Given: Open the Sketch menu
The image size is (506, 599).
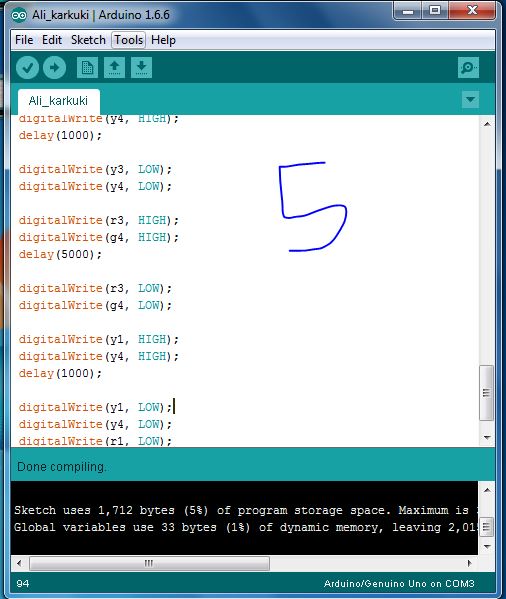Looking at the screenshot, I should 88,40.
